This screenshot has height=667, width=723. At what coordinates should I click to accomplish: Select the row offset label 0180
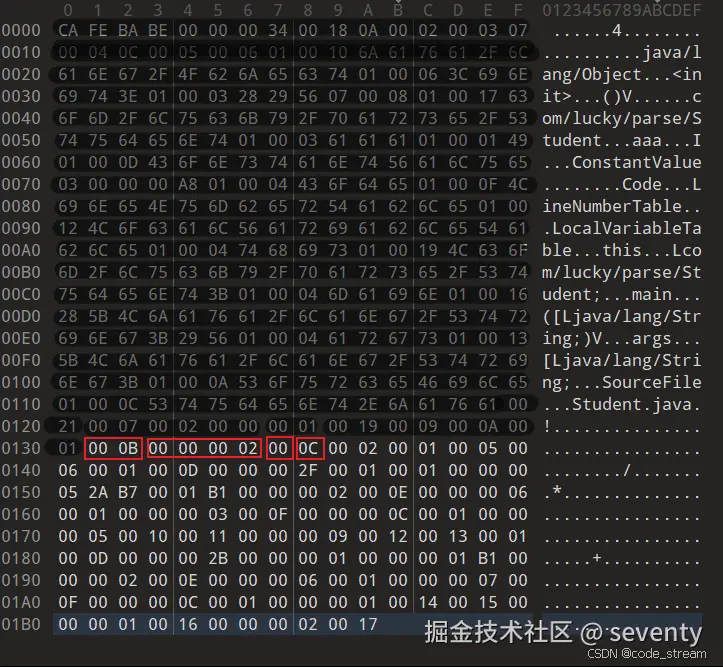coord(21,558)
